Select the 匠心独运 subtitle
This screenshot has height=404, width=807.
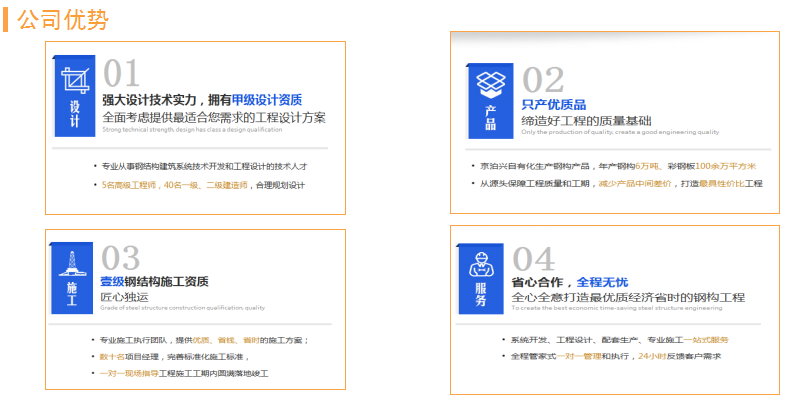coord(124,297)
